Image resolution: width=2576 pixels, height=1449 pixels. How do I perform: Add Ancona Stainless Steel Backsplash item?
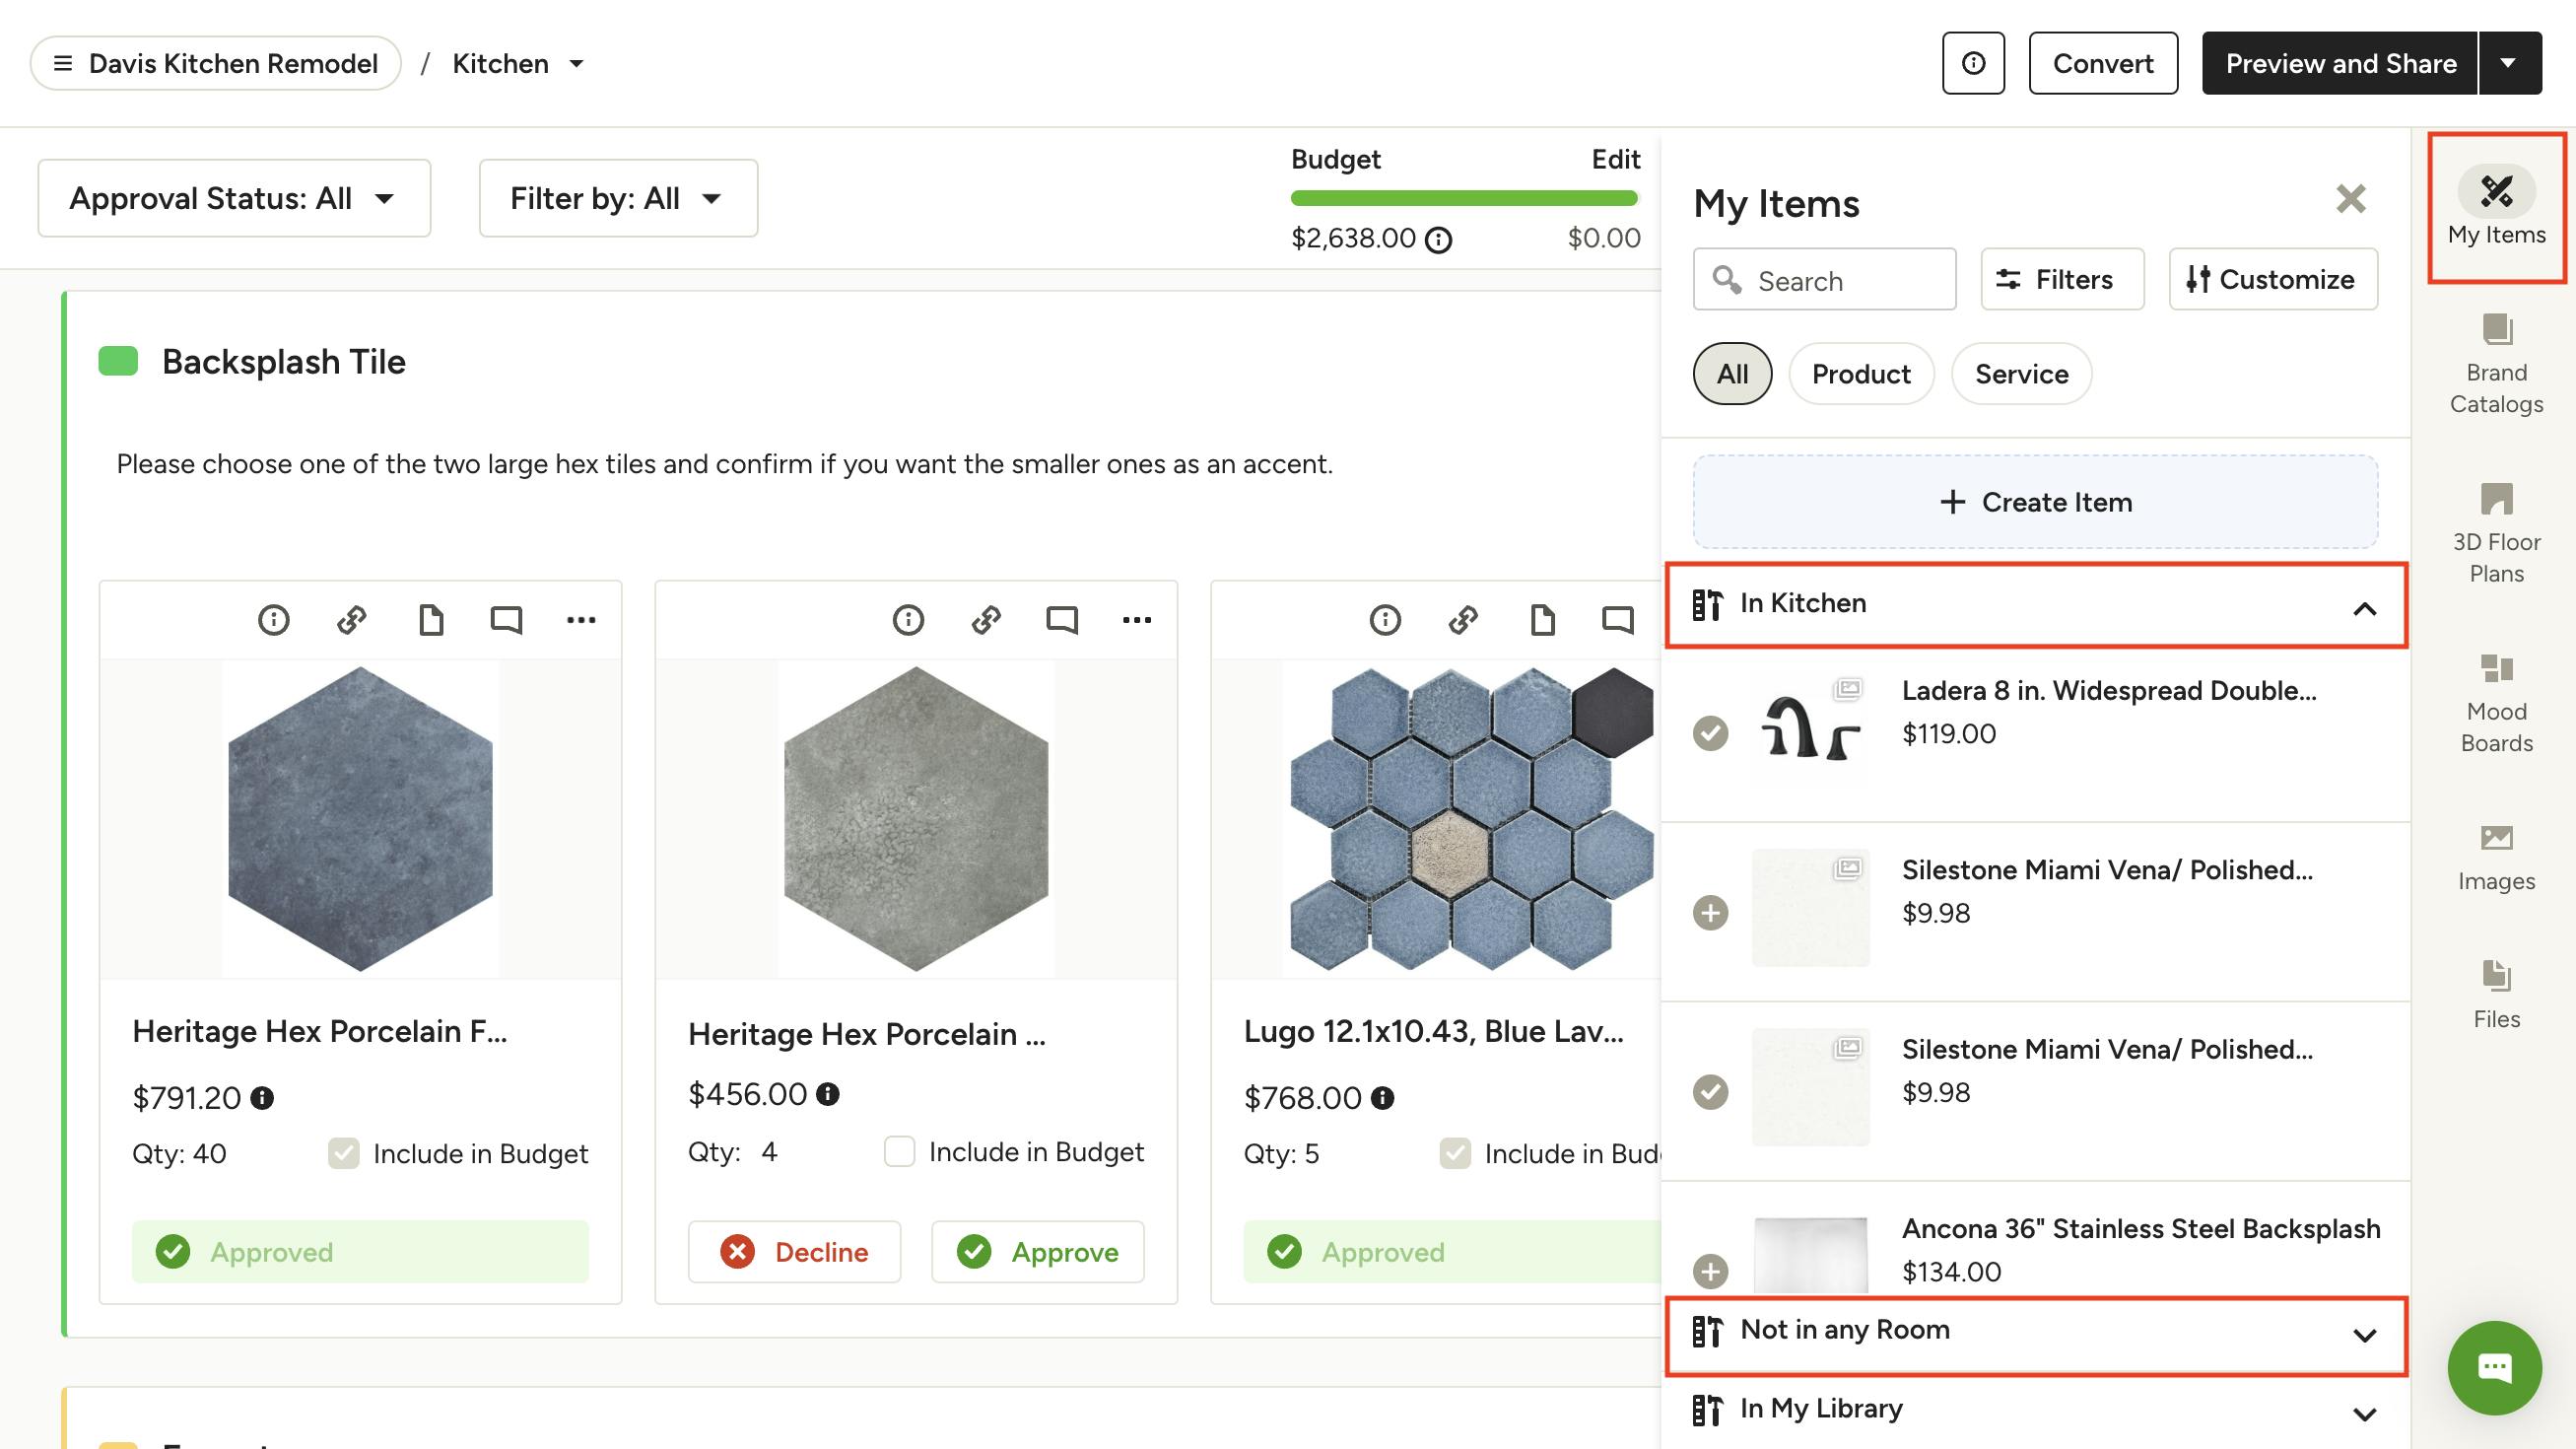tap(1710, 1271)
